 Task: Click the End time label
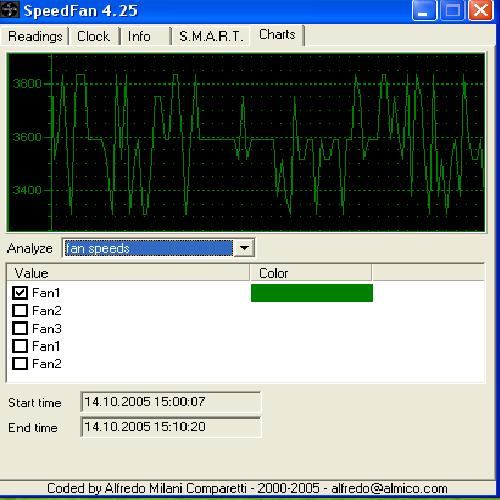click(x=33, y=428)
